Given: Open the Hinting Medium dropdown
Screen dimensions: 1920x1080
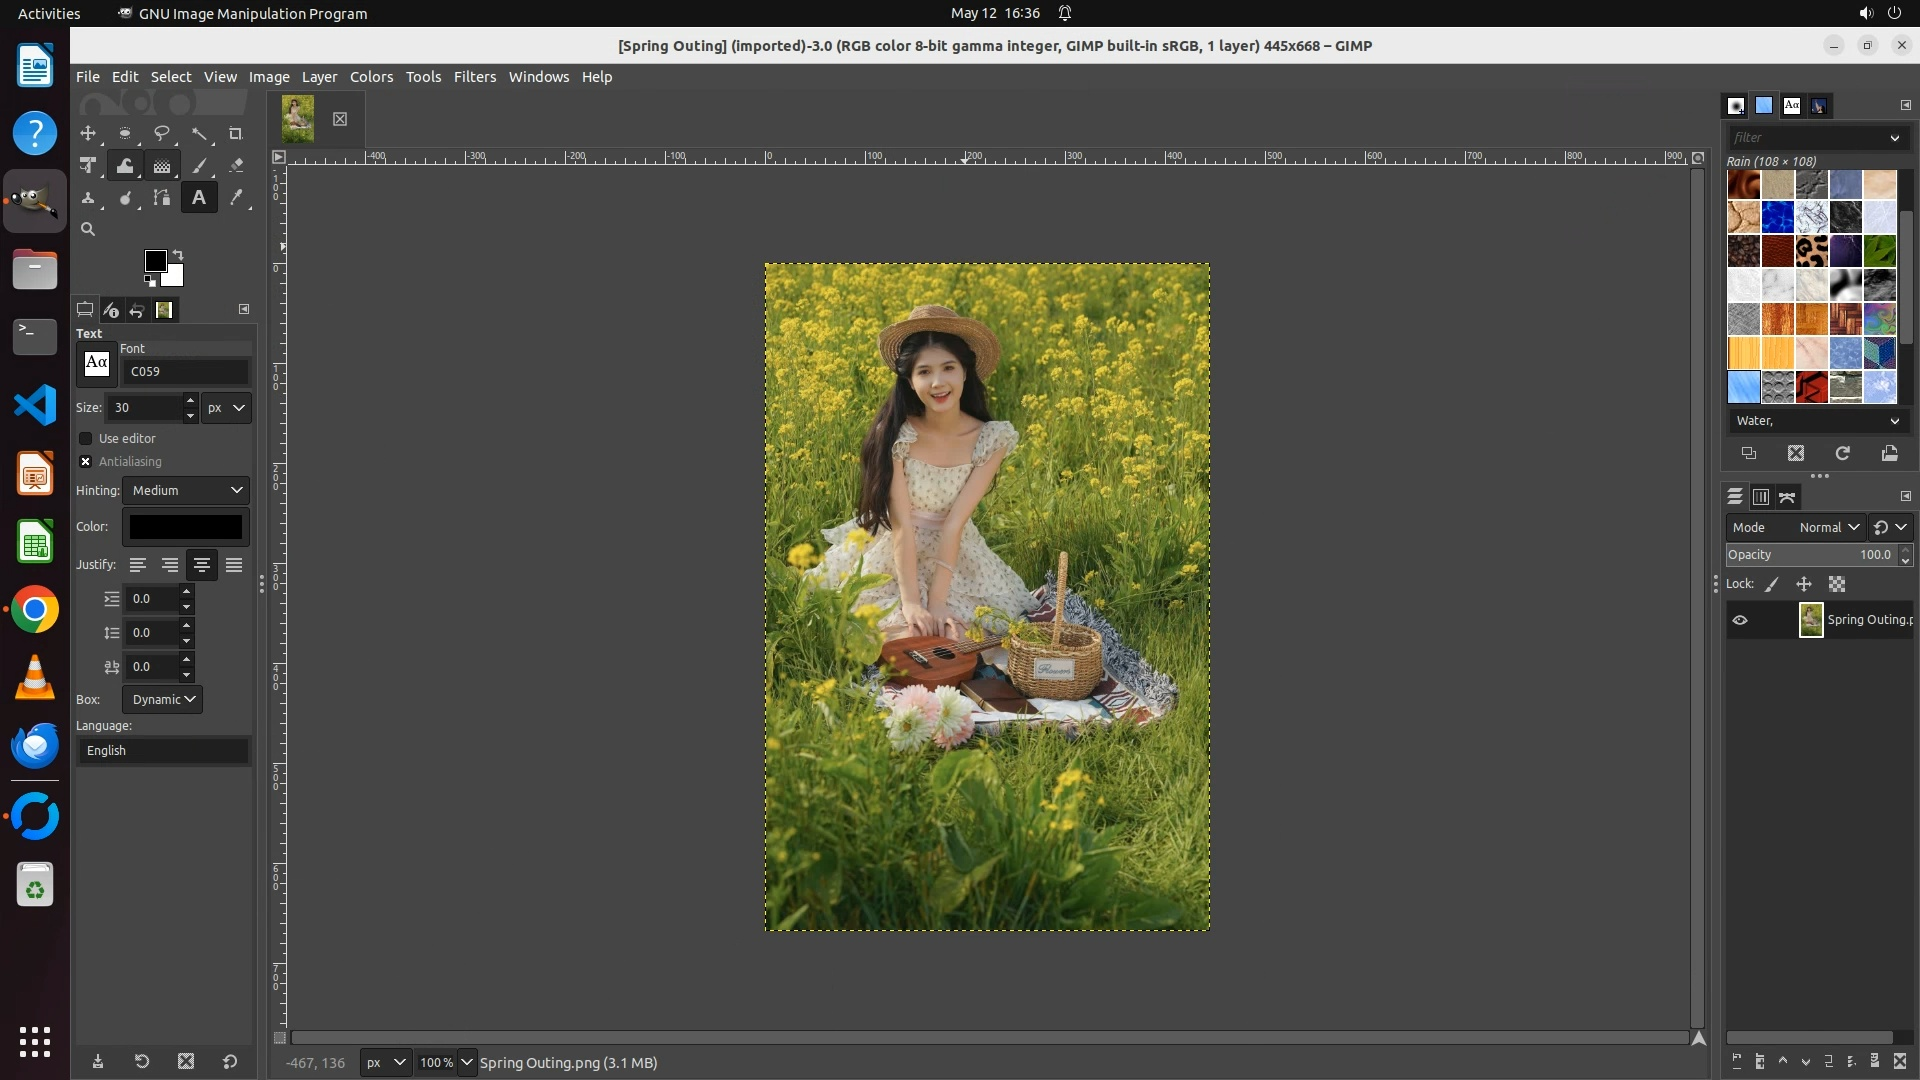Looking at the screenshot, I should point(186,490).
